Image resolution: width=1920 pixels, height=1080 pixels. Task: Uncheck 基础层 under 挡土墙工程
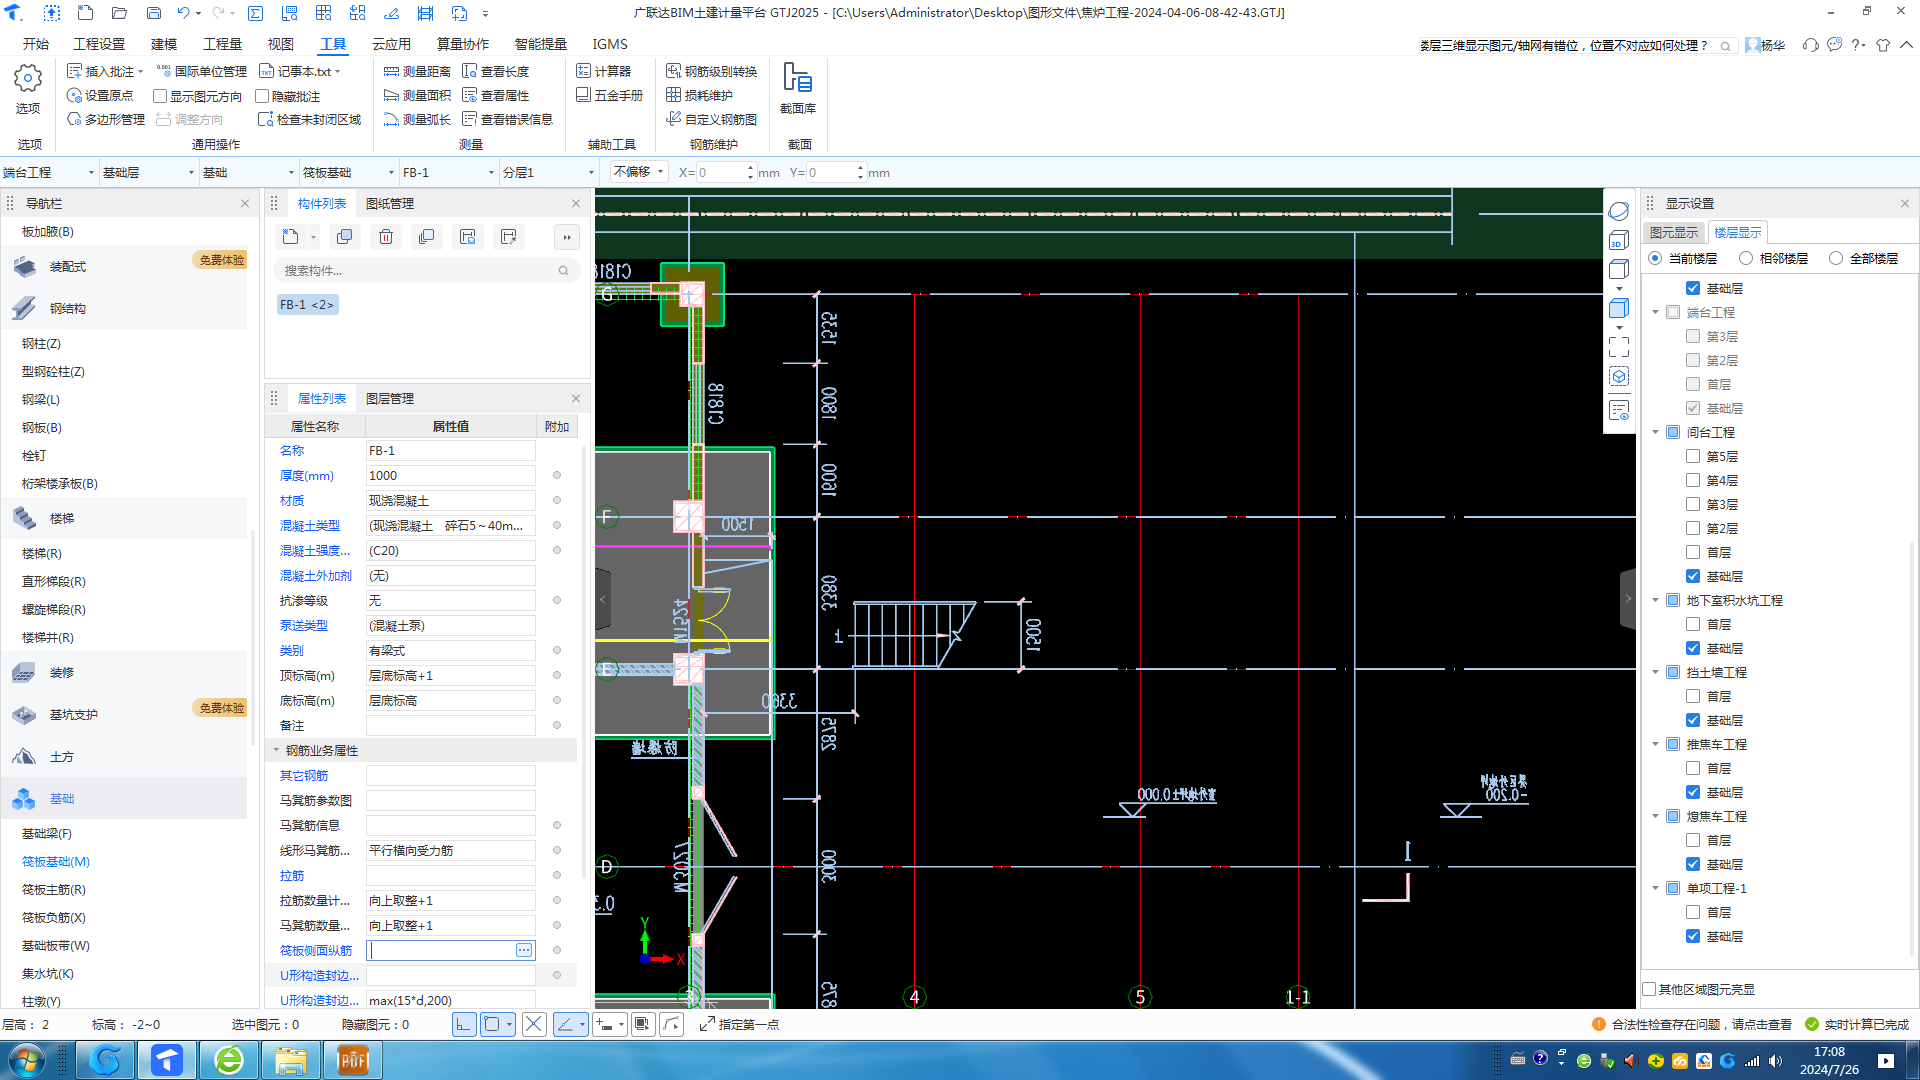click(1693, 720)
